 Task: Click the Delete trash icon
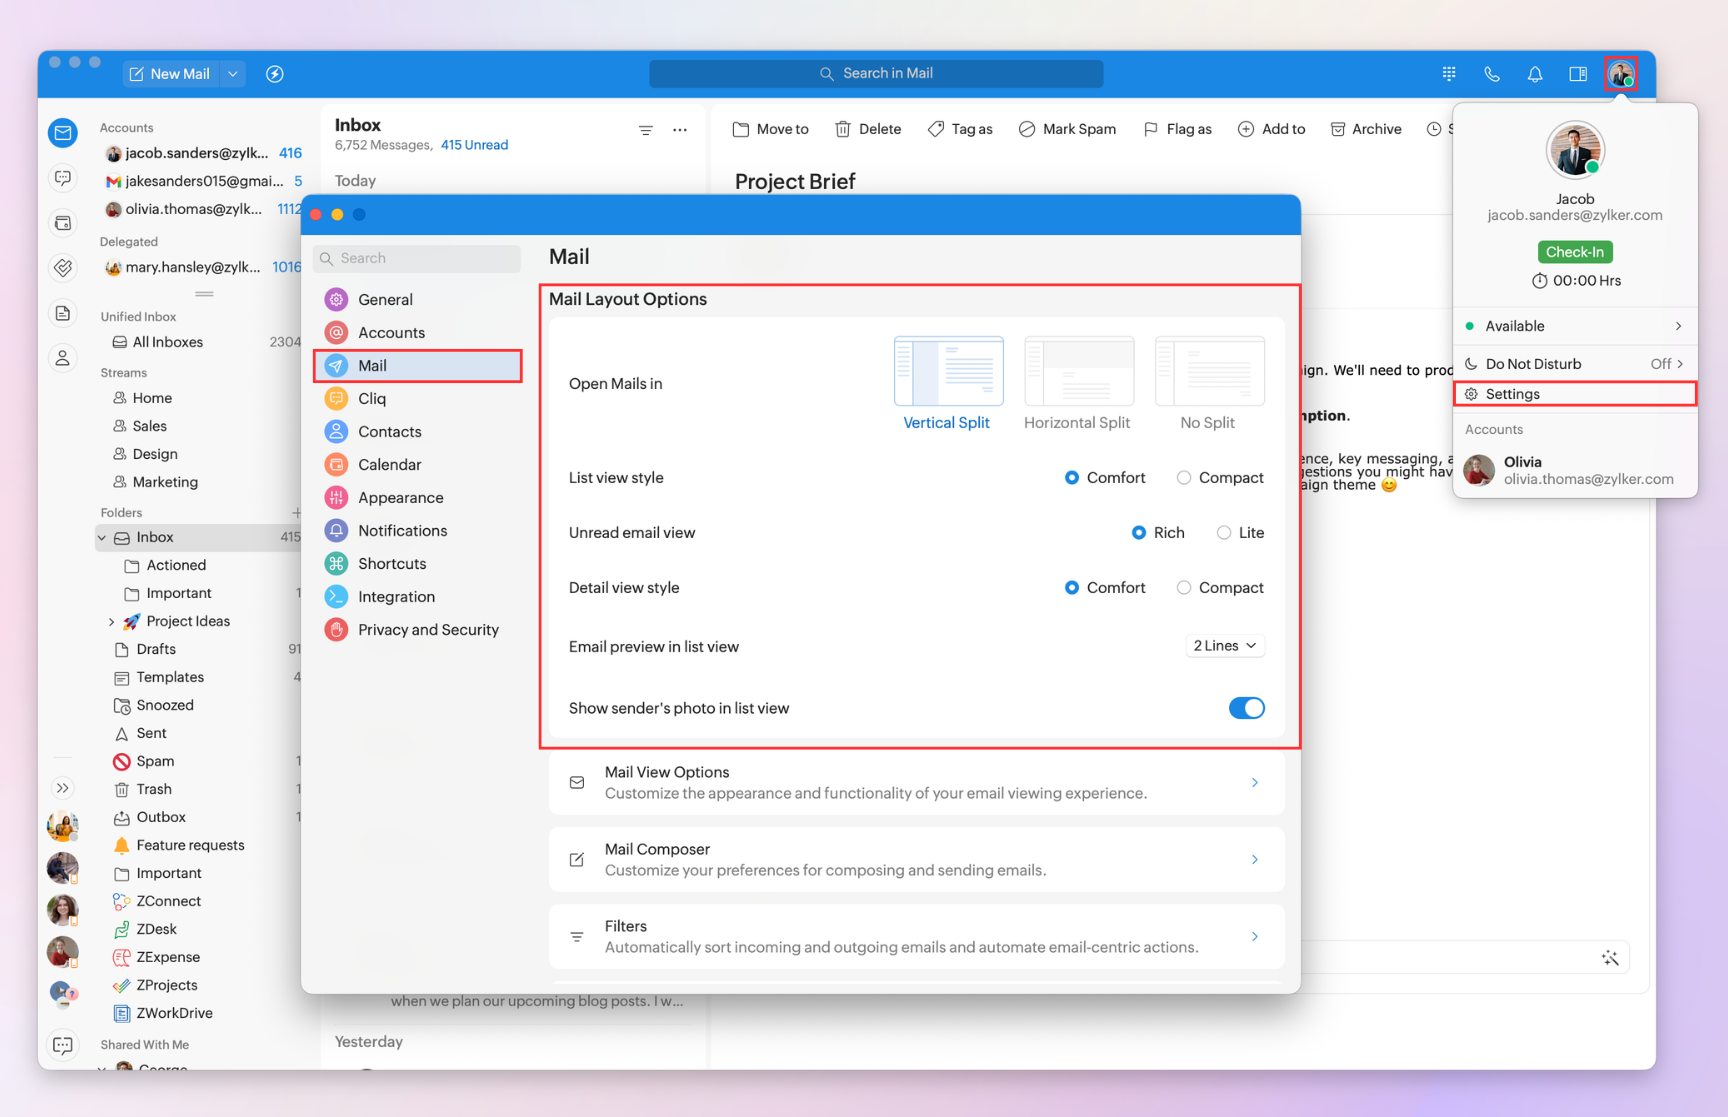[843, 129]
